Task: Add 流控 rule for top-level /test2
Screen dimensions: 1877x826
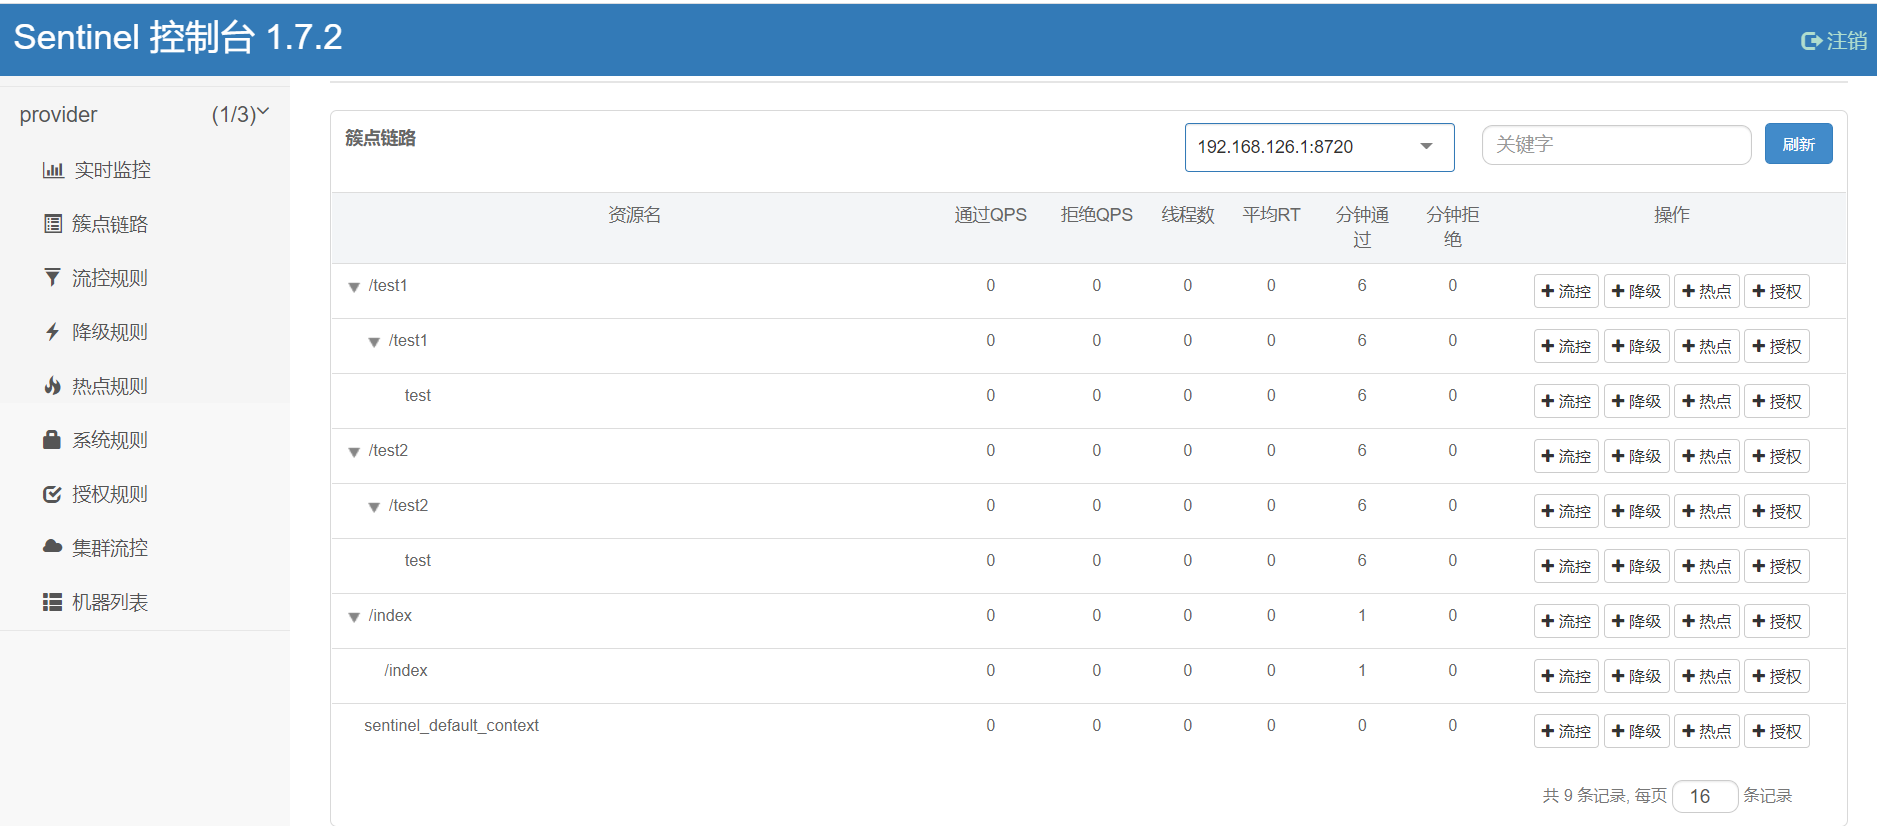Action: point(1566,456)
